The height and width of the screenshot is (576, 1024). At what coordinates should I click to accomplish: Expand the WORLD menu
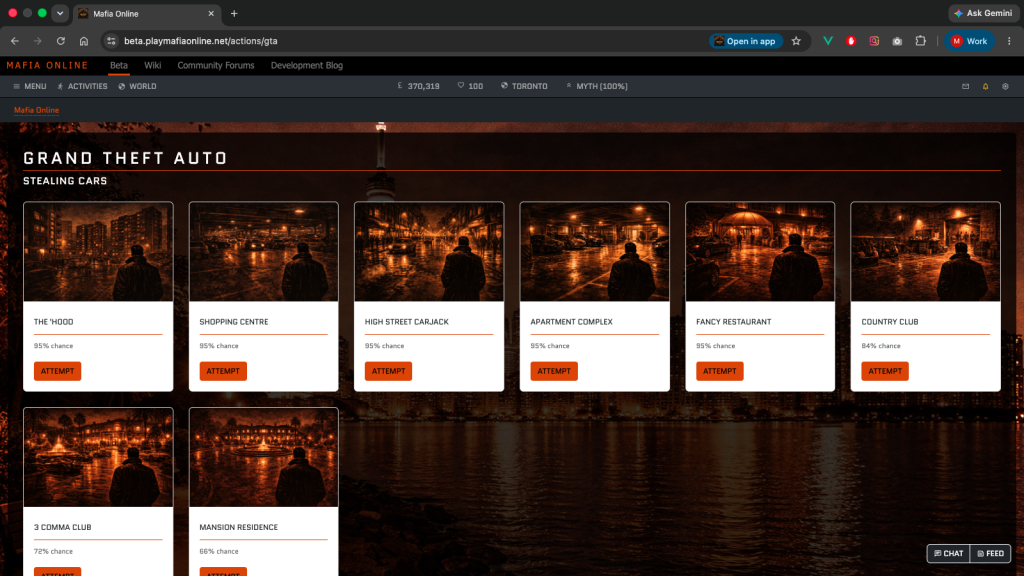click(x=137, y=86)
